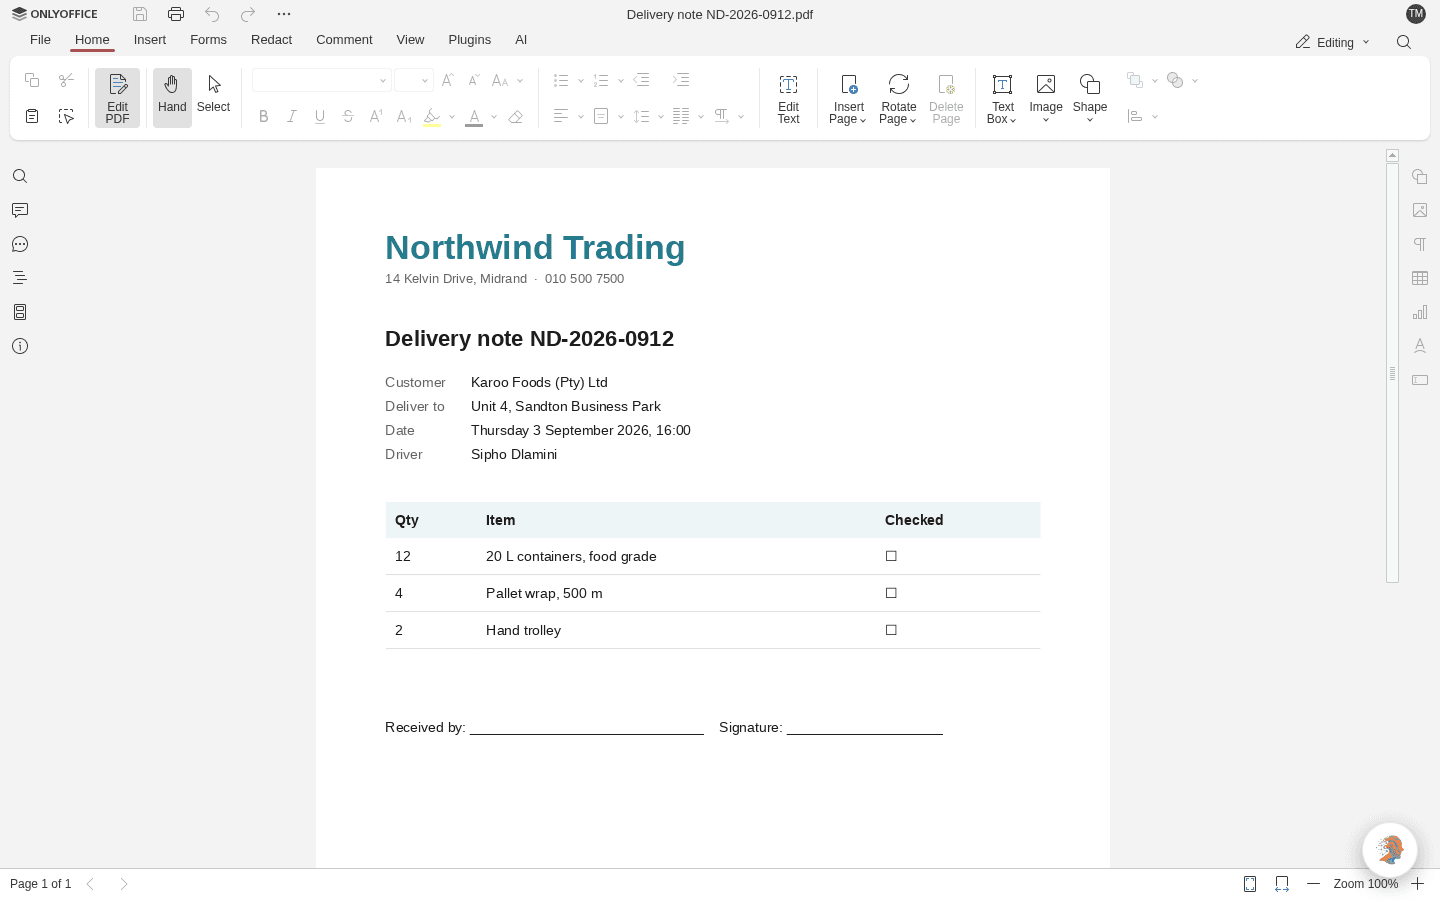1440x900 pixels.
Task: Switch to the Insert tab
Action: pos(150,40)
